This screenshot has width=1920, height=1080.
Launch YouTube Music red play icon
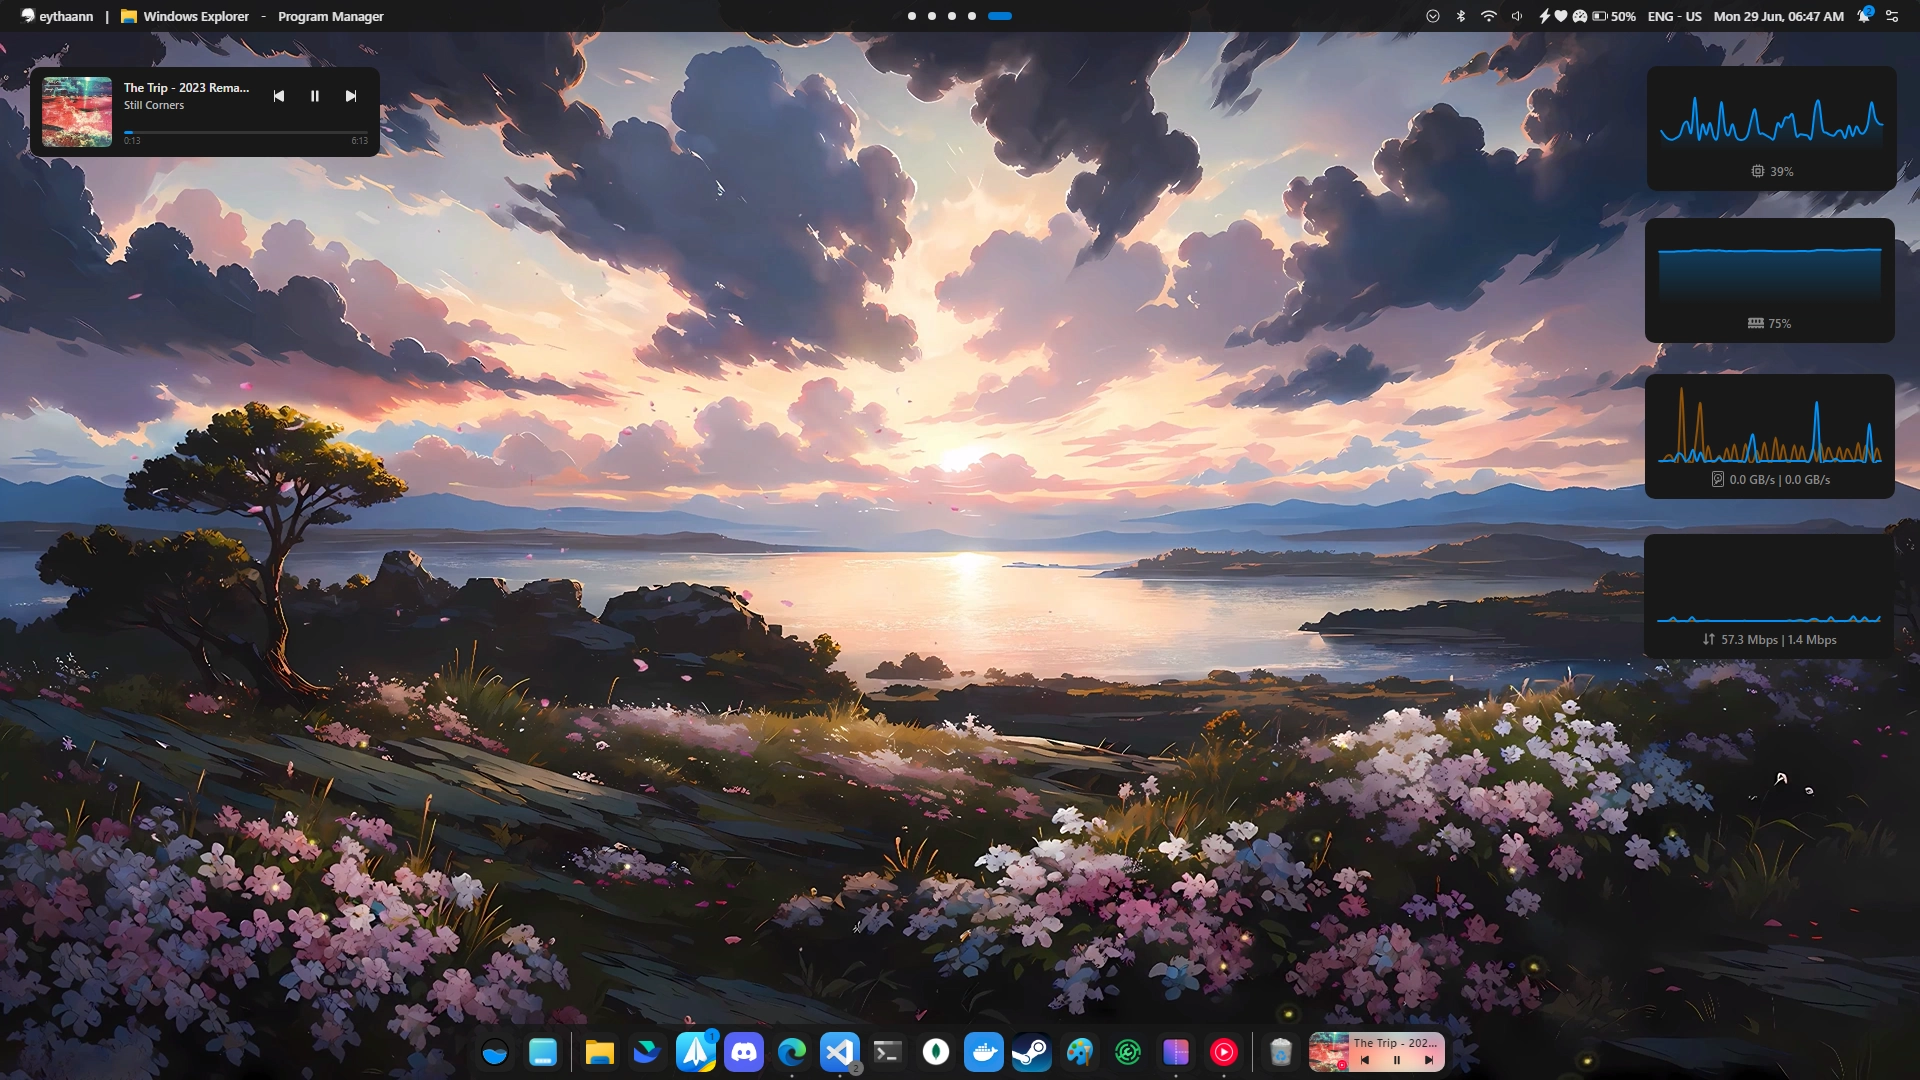[x=1224, y=1052]
